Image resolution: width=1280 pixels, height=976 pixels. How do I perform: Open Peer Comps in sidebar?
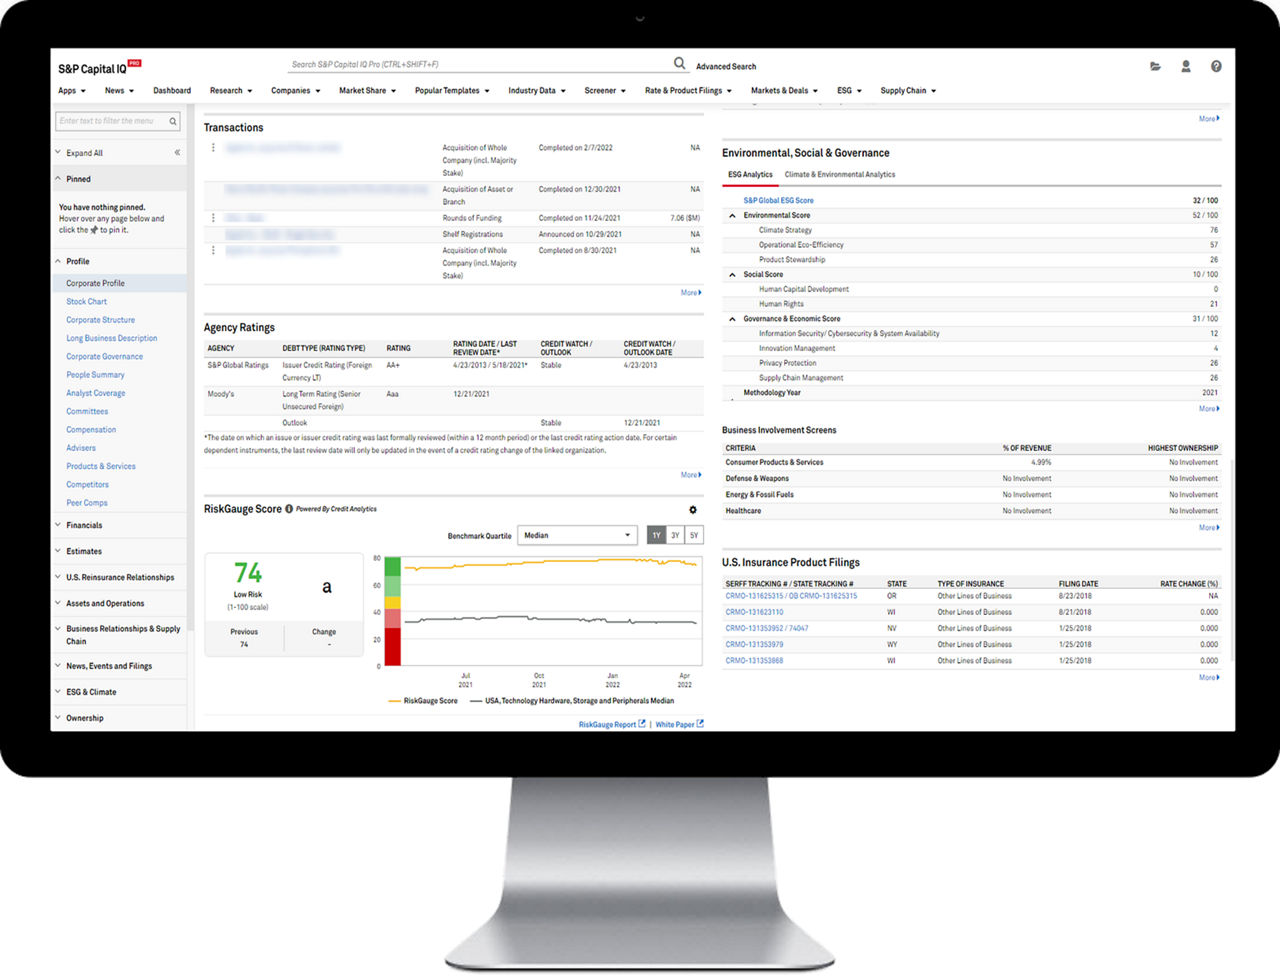tap(86, 503)
